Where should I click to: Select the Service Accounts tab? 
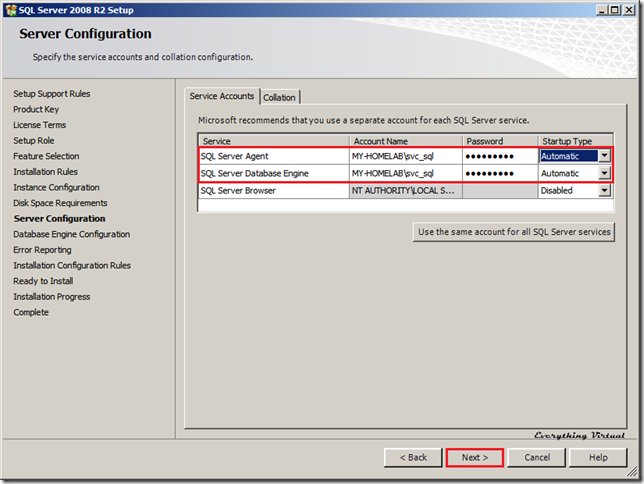point(222,96)
